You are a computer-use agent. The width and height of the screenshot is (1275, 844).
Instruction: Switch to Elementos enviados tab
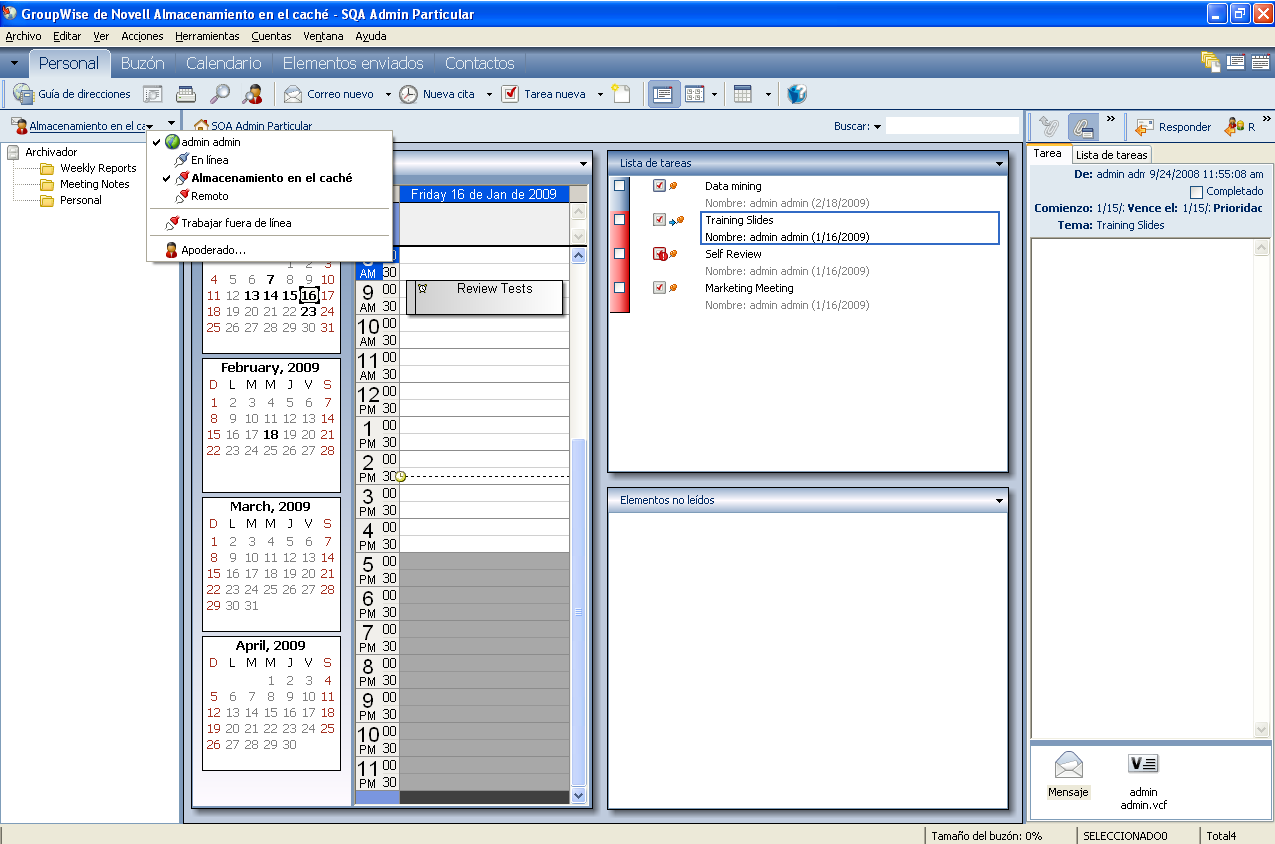(353, 63)
